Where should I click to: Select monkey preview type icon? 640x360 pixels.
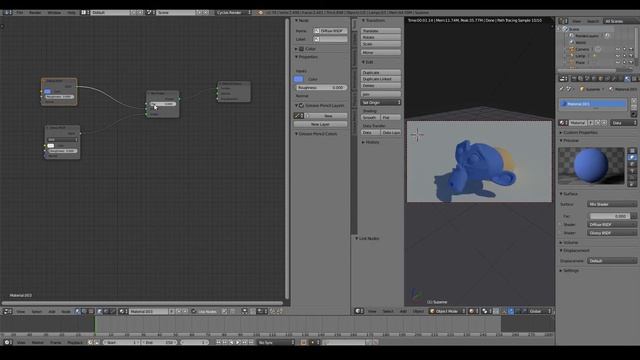[x=632, y=171]
